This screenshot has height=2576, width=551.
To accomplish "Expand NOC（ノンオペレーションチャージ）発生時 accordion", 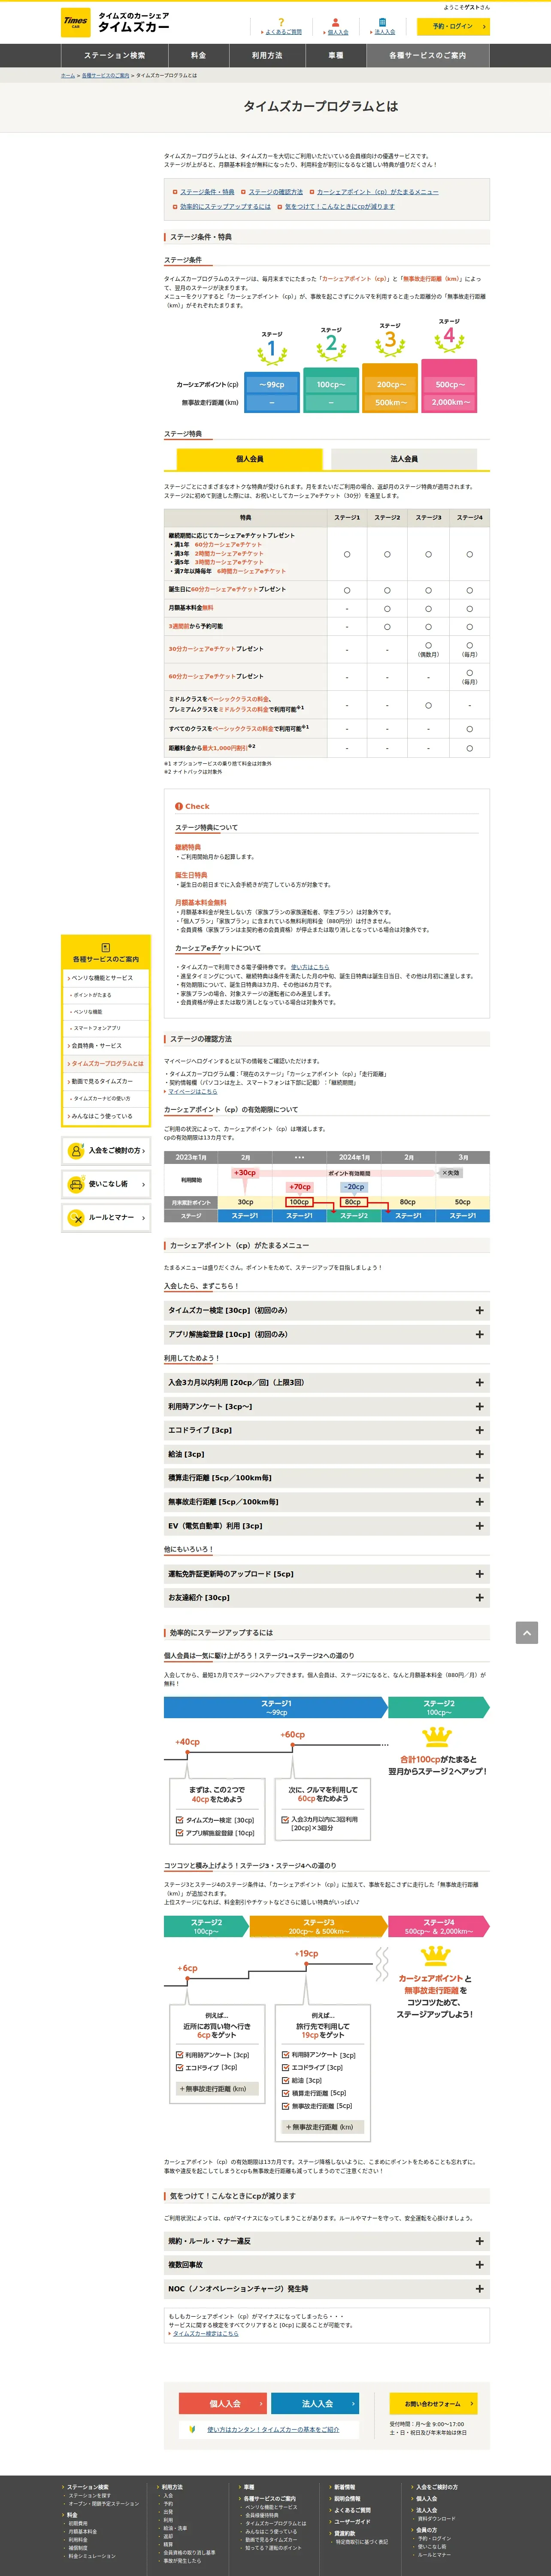I will [327, 2289].
